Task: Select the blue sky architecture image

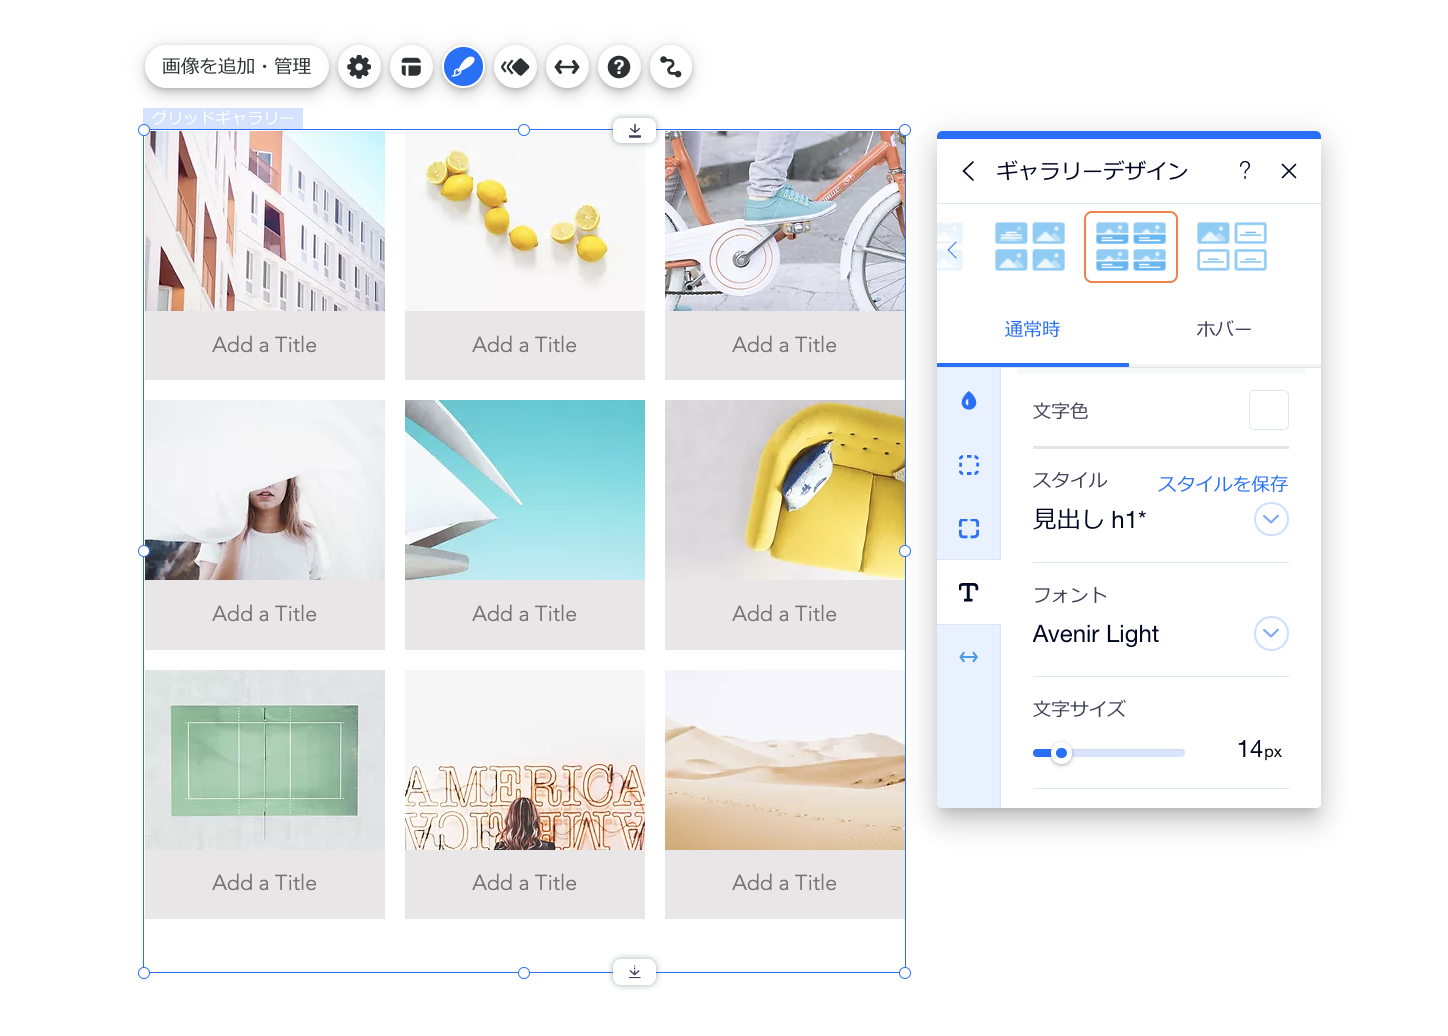Action: [525, 490]
